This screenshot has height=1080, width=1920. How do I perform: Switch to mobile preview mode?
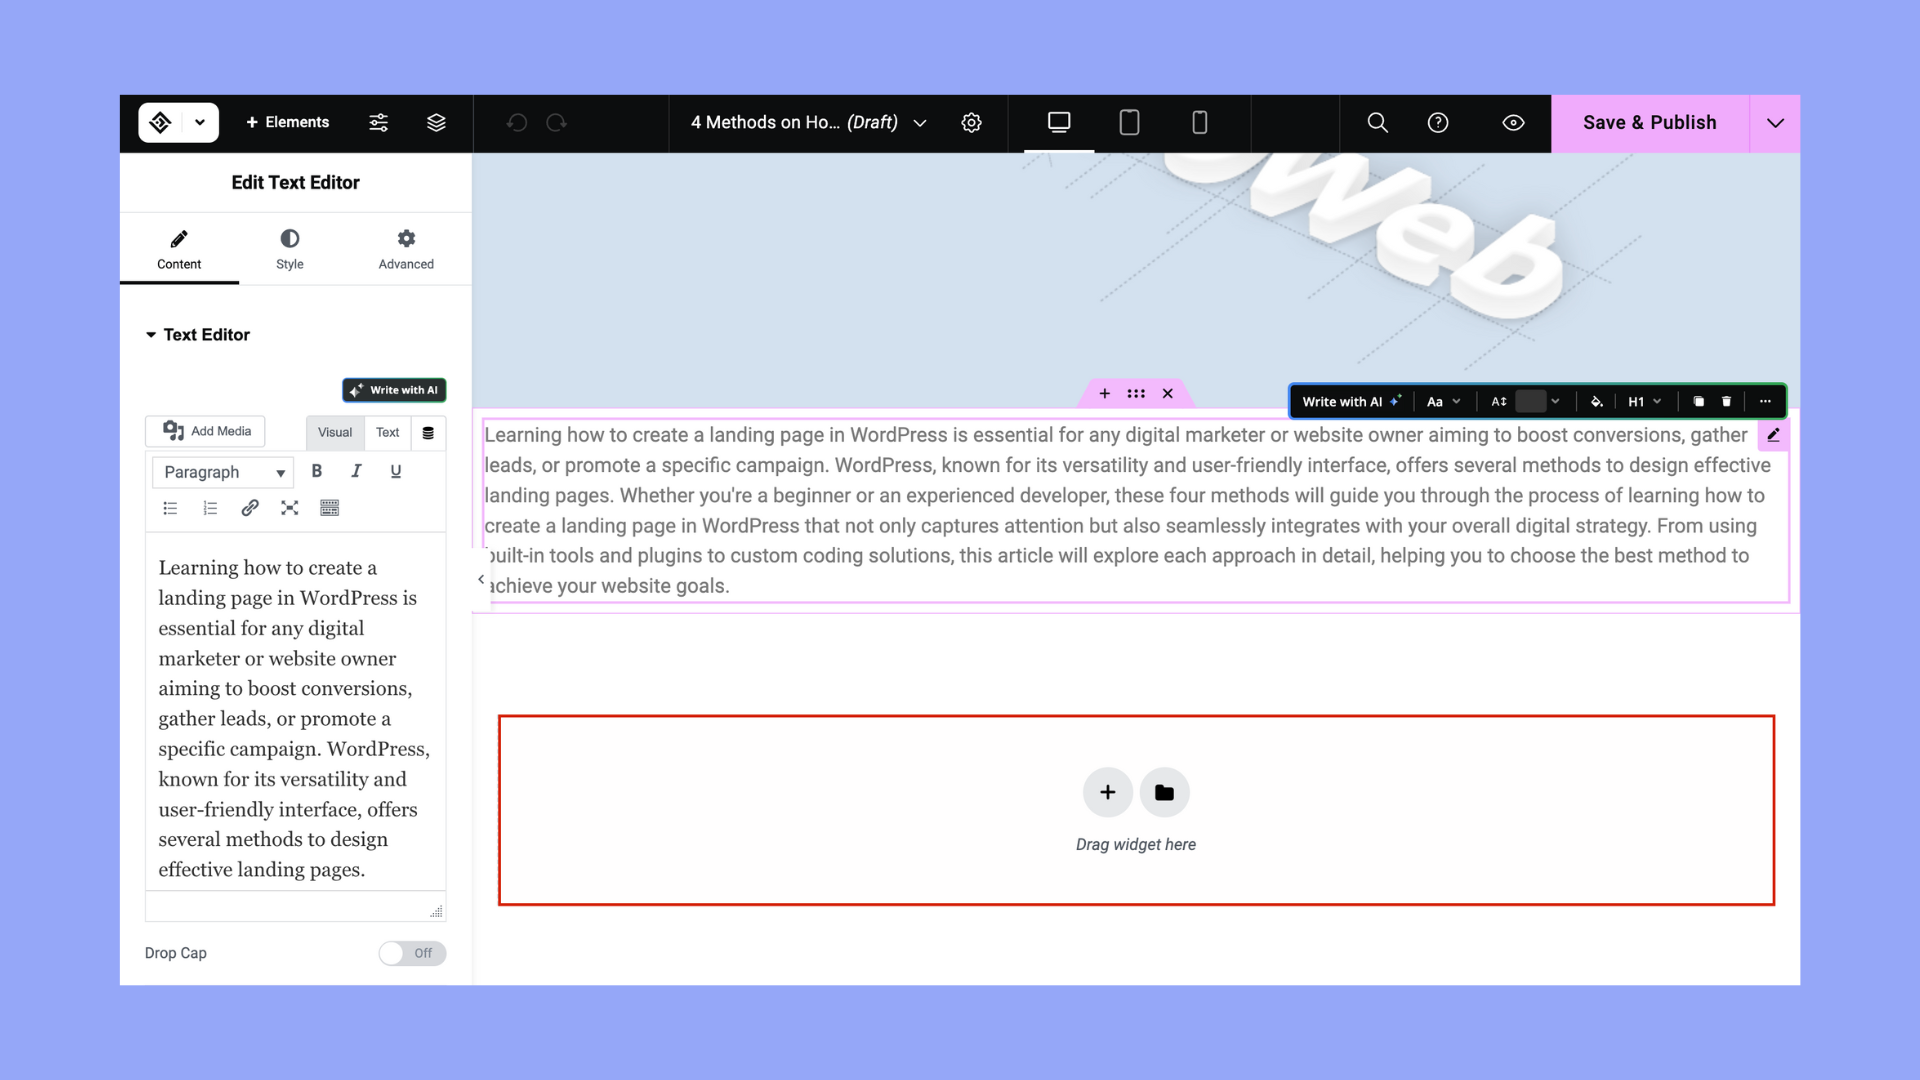1199,122
